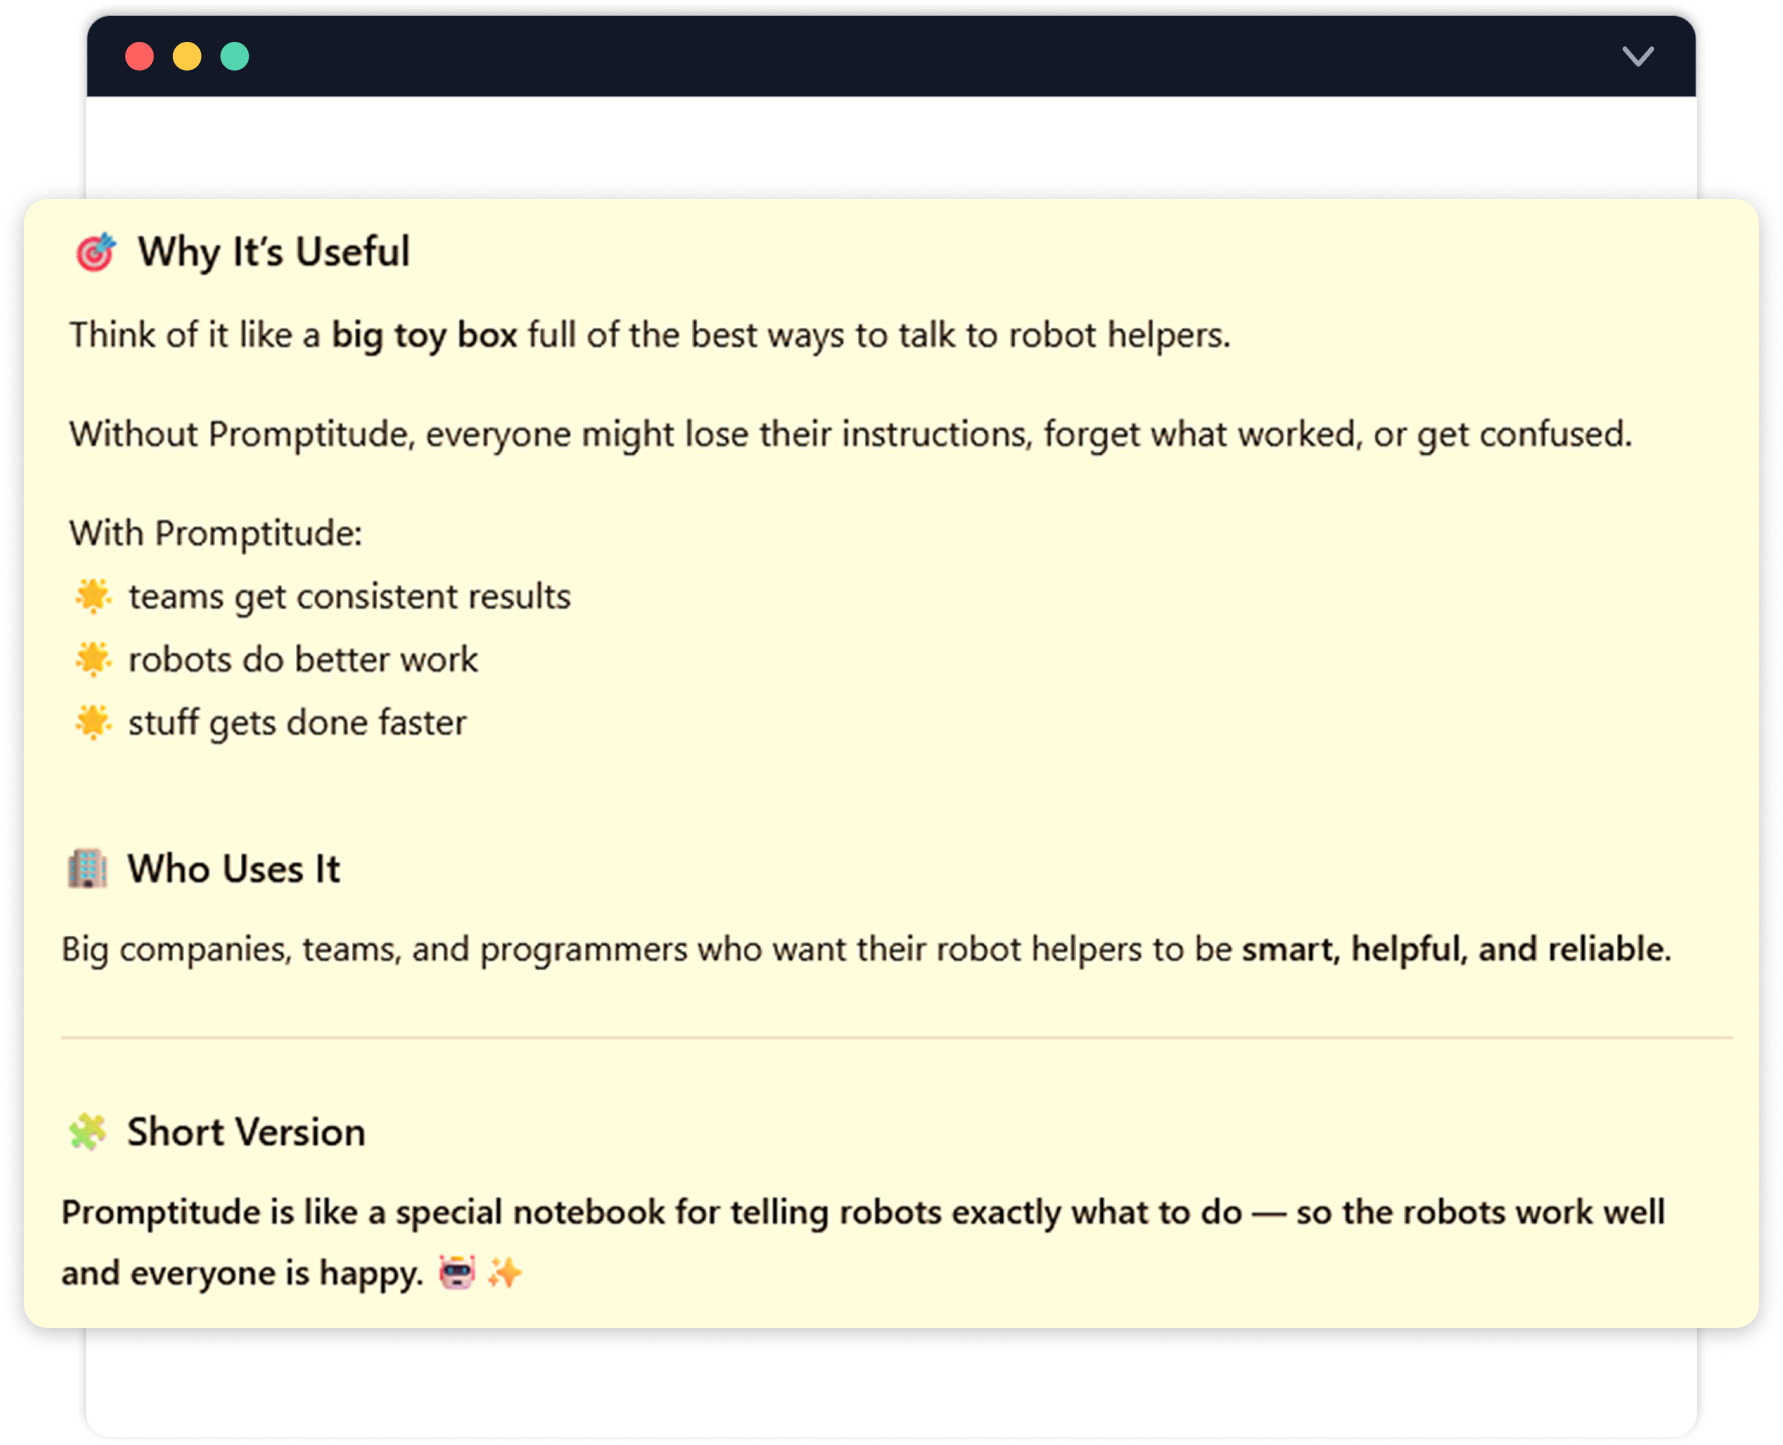Image resolution: width=1783 pixels, height=1445 pixels.
Task: Click the star next to stuff gets done faster
Action: (93, 721)
